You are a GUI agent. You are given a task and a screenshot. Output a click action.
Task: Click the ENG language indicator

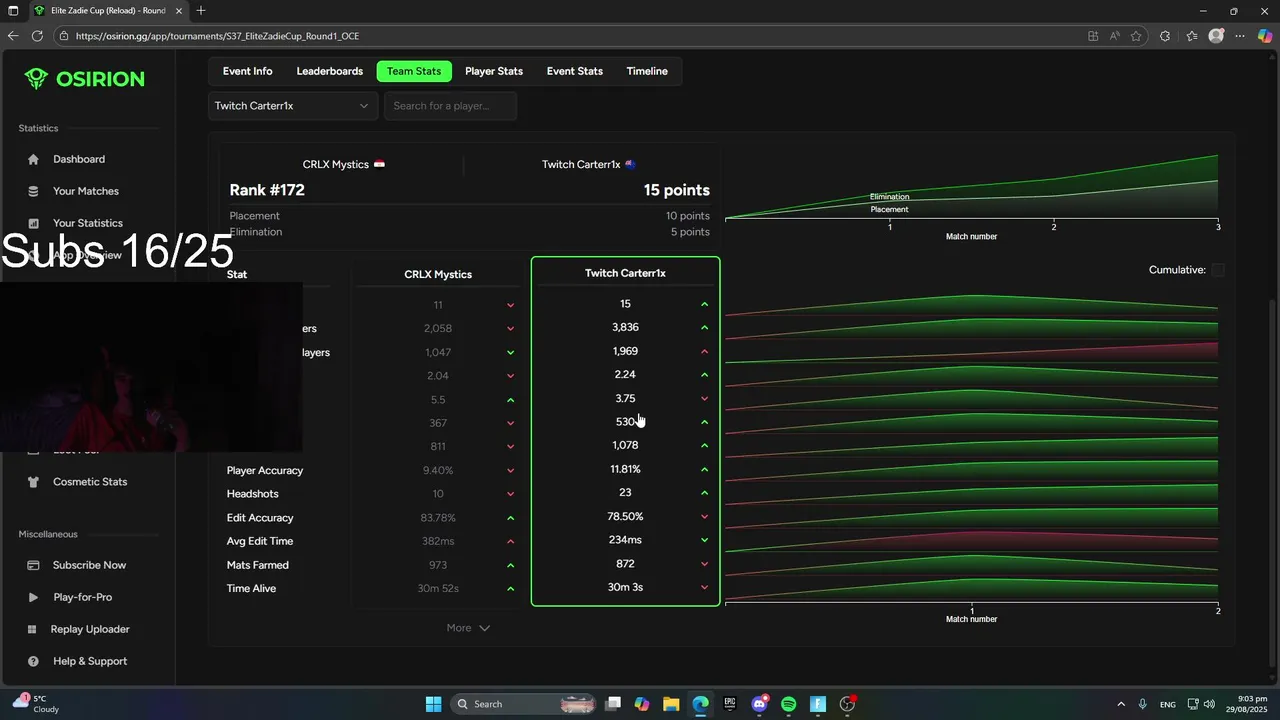1167,704
